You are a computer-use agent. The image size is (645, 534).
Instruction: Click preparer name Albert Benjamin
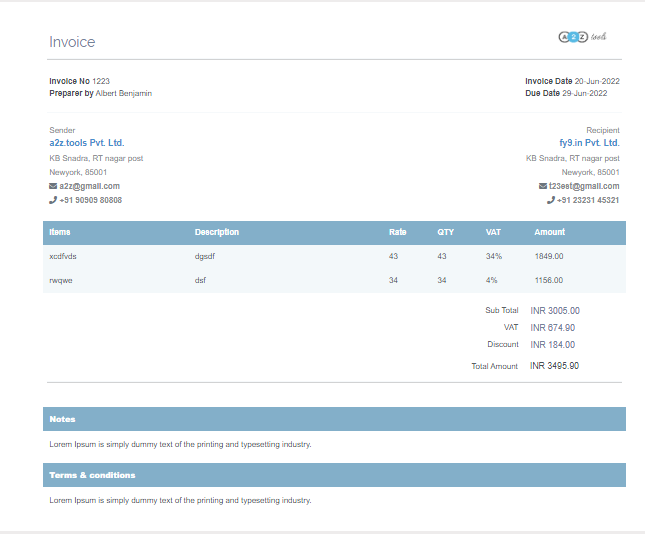click(x=124, y=93)
